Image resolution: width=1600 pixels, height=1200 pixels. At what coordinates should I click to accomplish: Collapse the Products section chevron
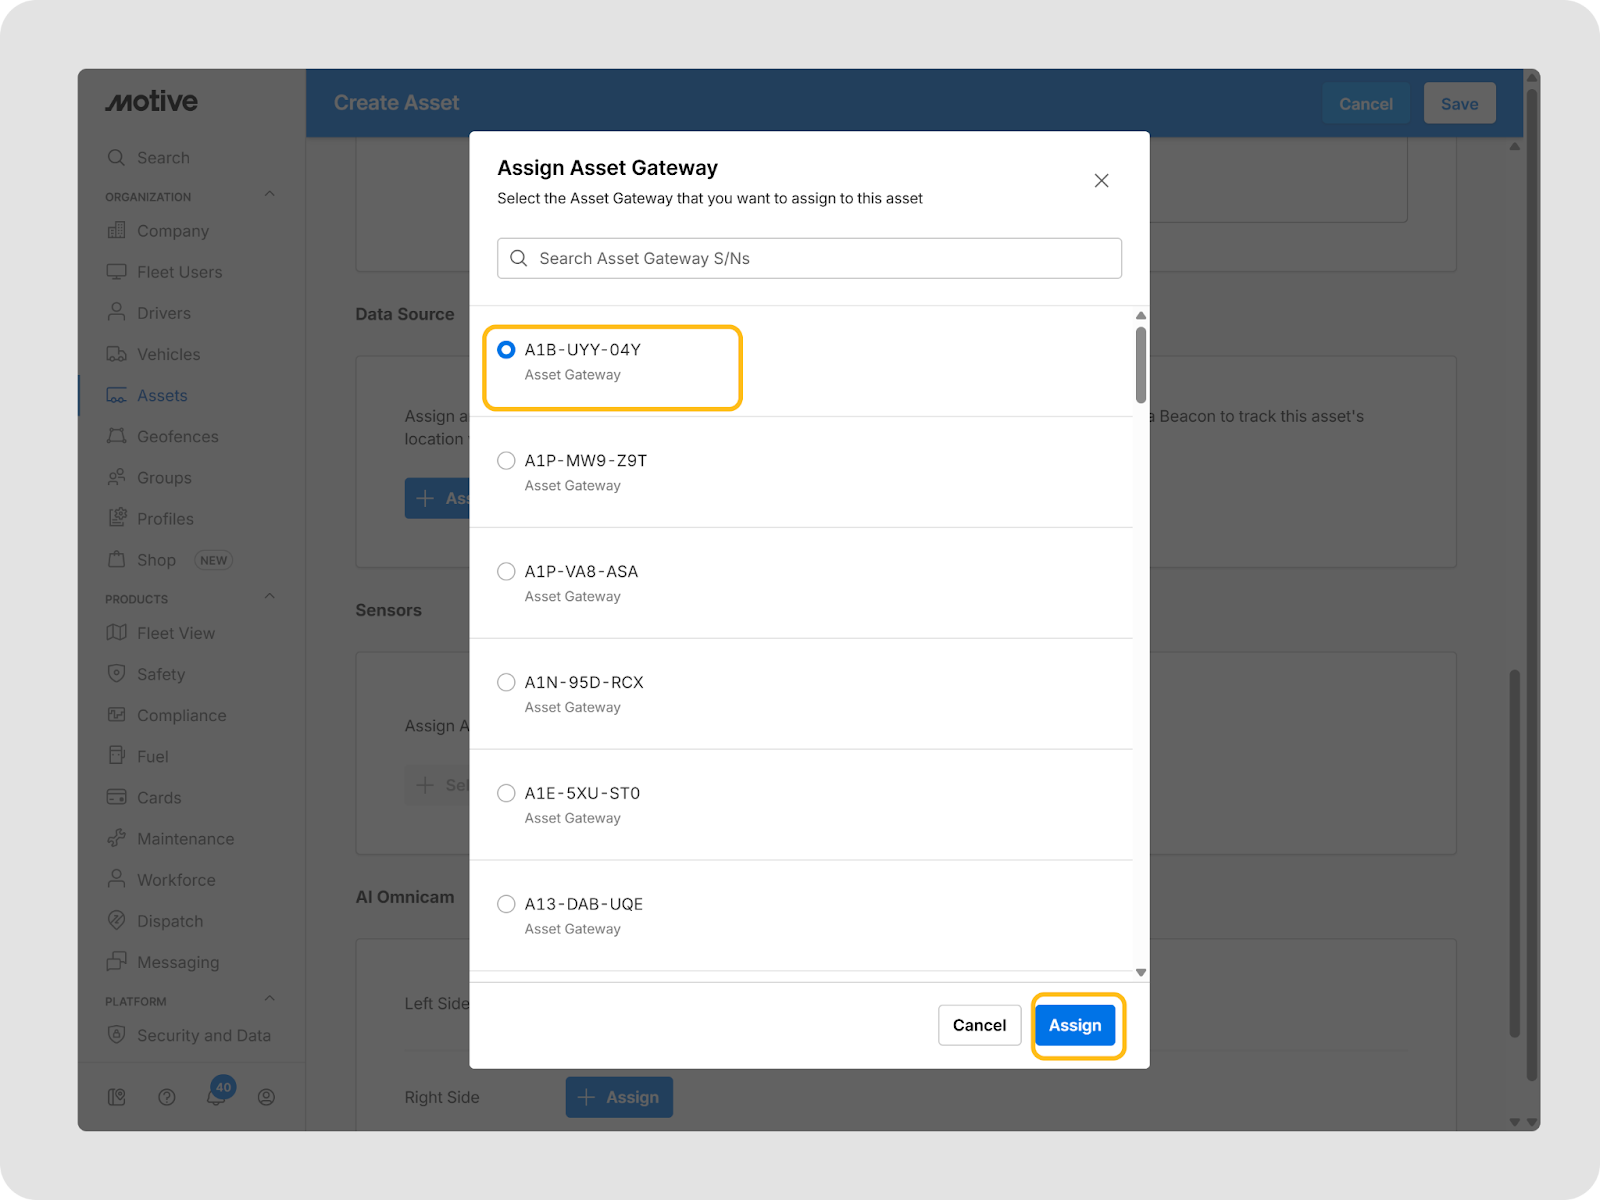point(269,597)
